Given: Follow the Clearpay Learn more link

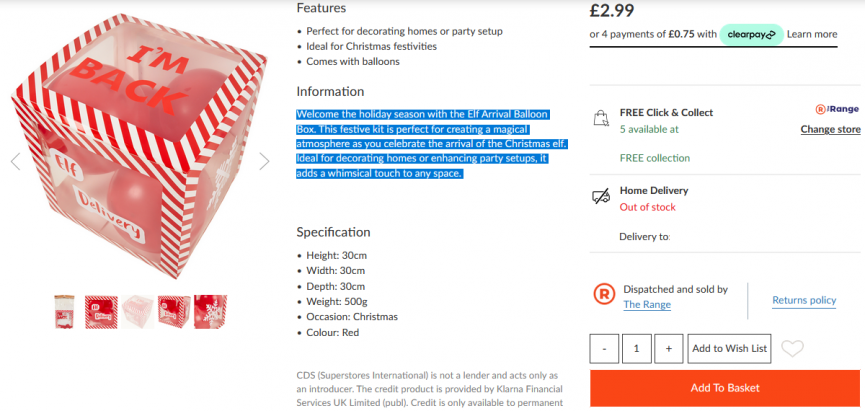Looking at the screenshot, I should [x=812, y=34].
